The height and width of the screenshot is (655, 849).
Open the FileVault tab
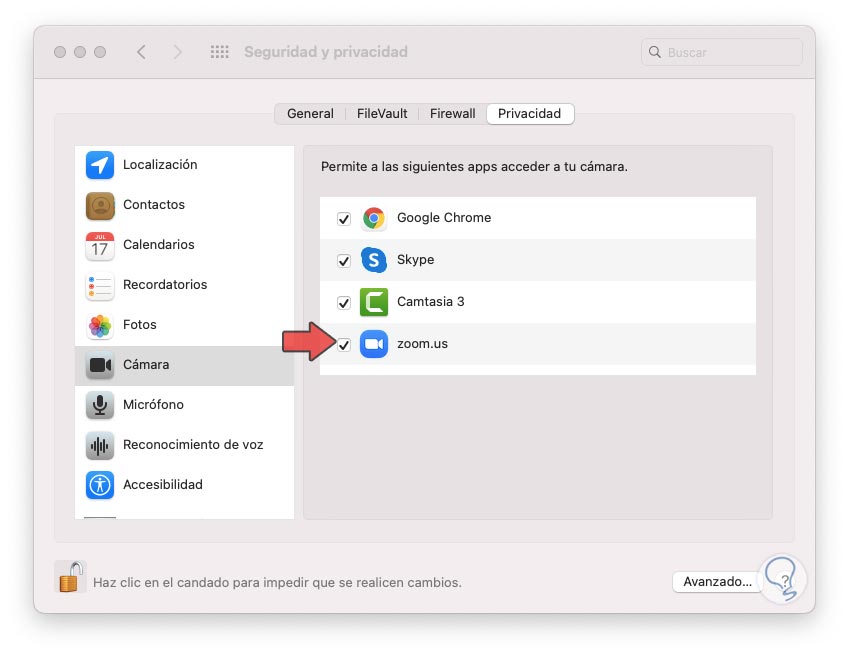pos(381,113)
